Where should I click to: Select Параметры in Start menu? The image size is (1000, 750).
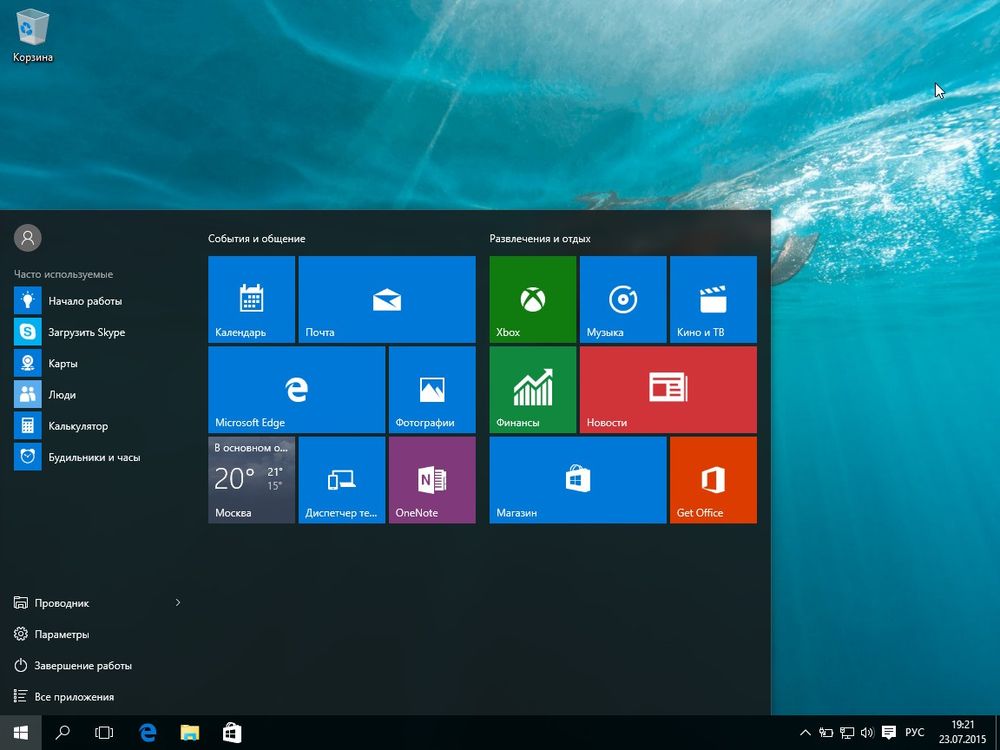coord(61,634)
